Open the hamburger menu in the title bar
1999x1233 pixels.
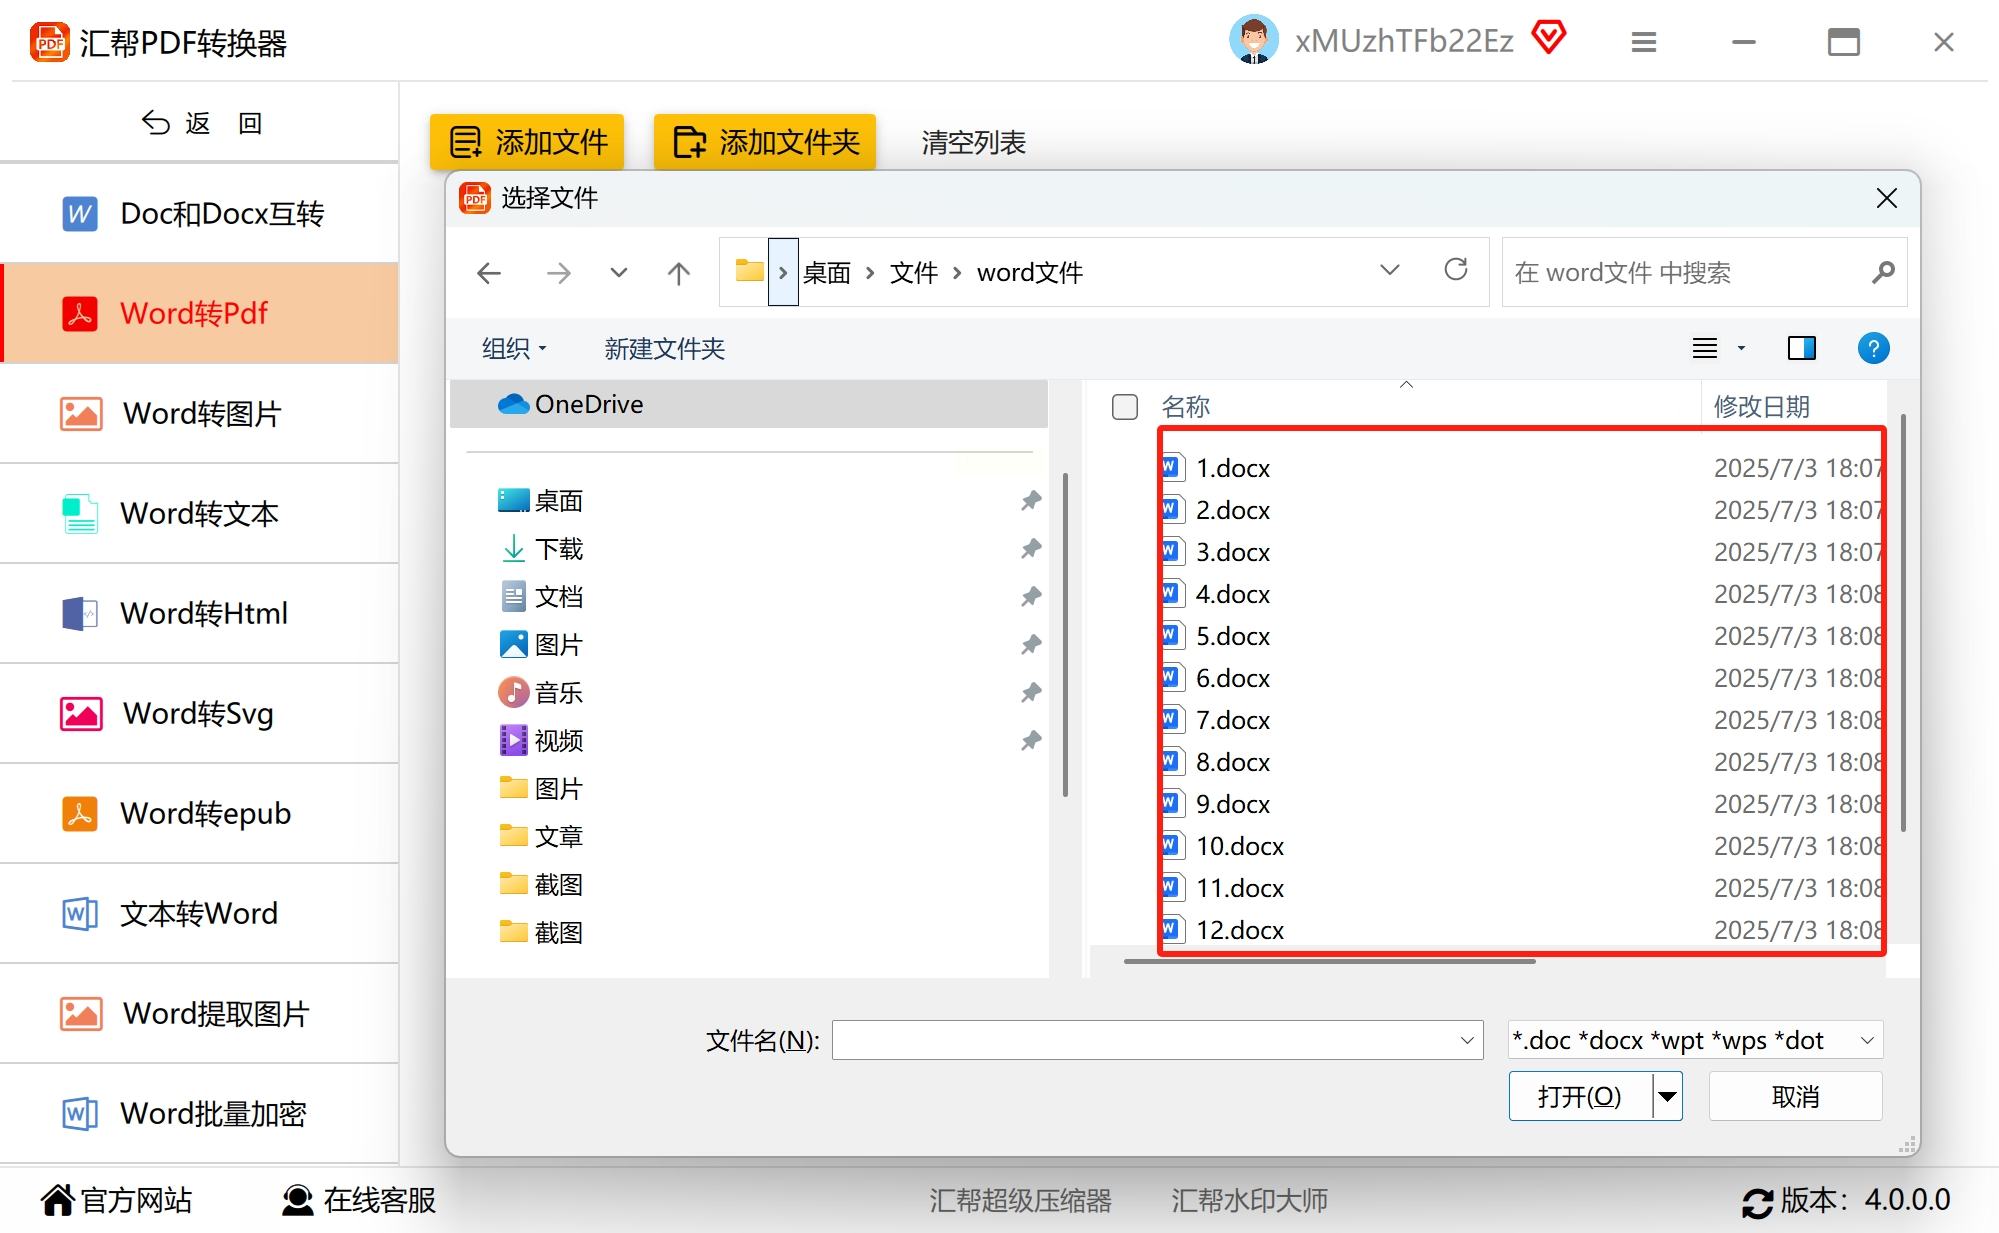click(1644, 42)
